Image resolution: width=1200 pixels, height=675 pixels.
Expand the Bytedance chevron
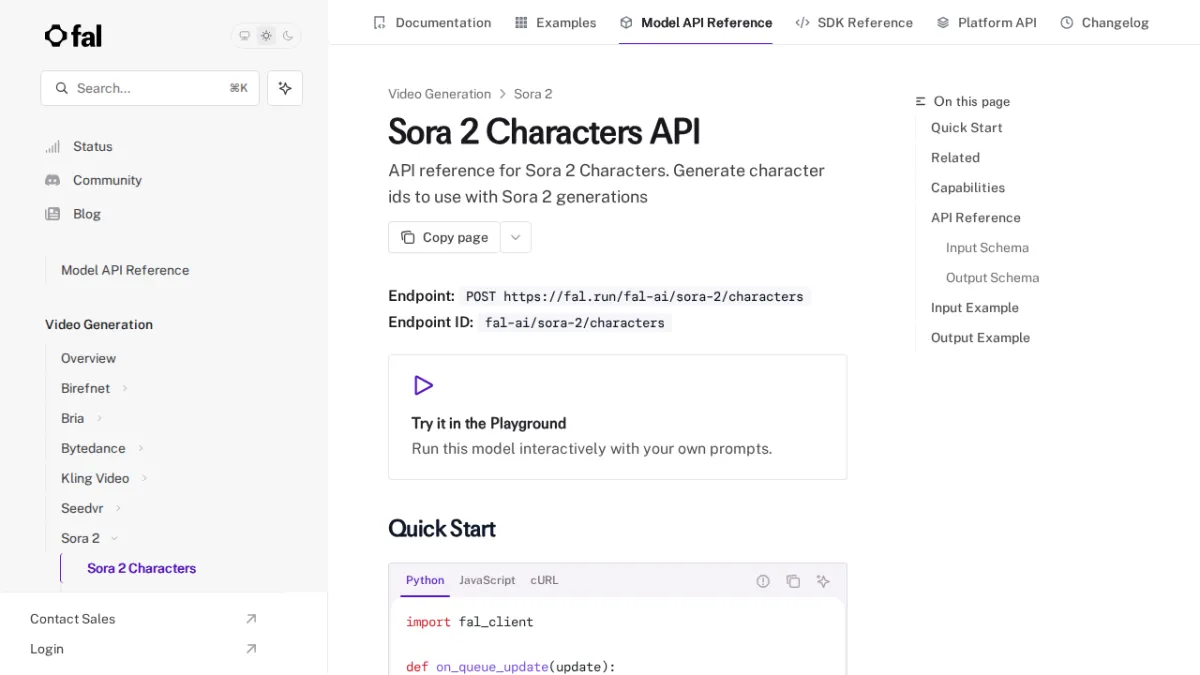[141, 448]
